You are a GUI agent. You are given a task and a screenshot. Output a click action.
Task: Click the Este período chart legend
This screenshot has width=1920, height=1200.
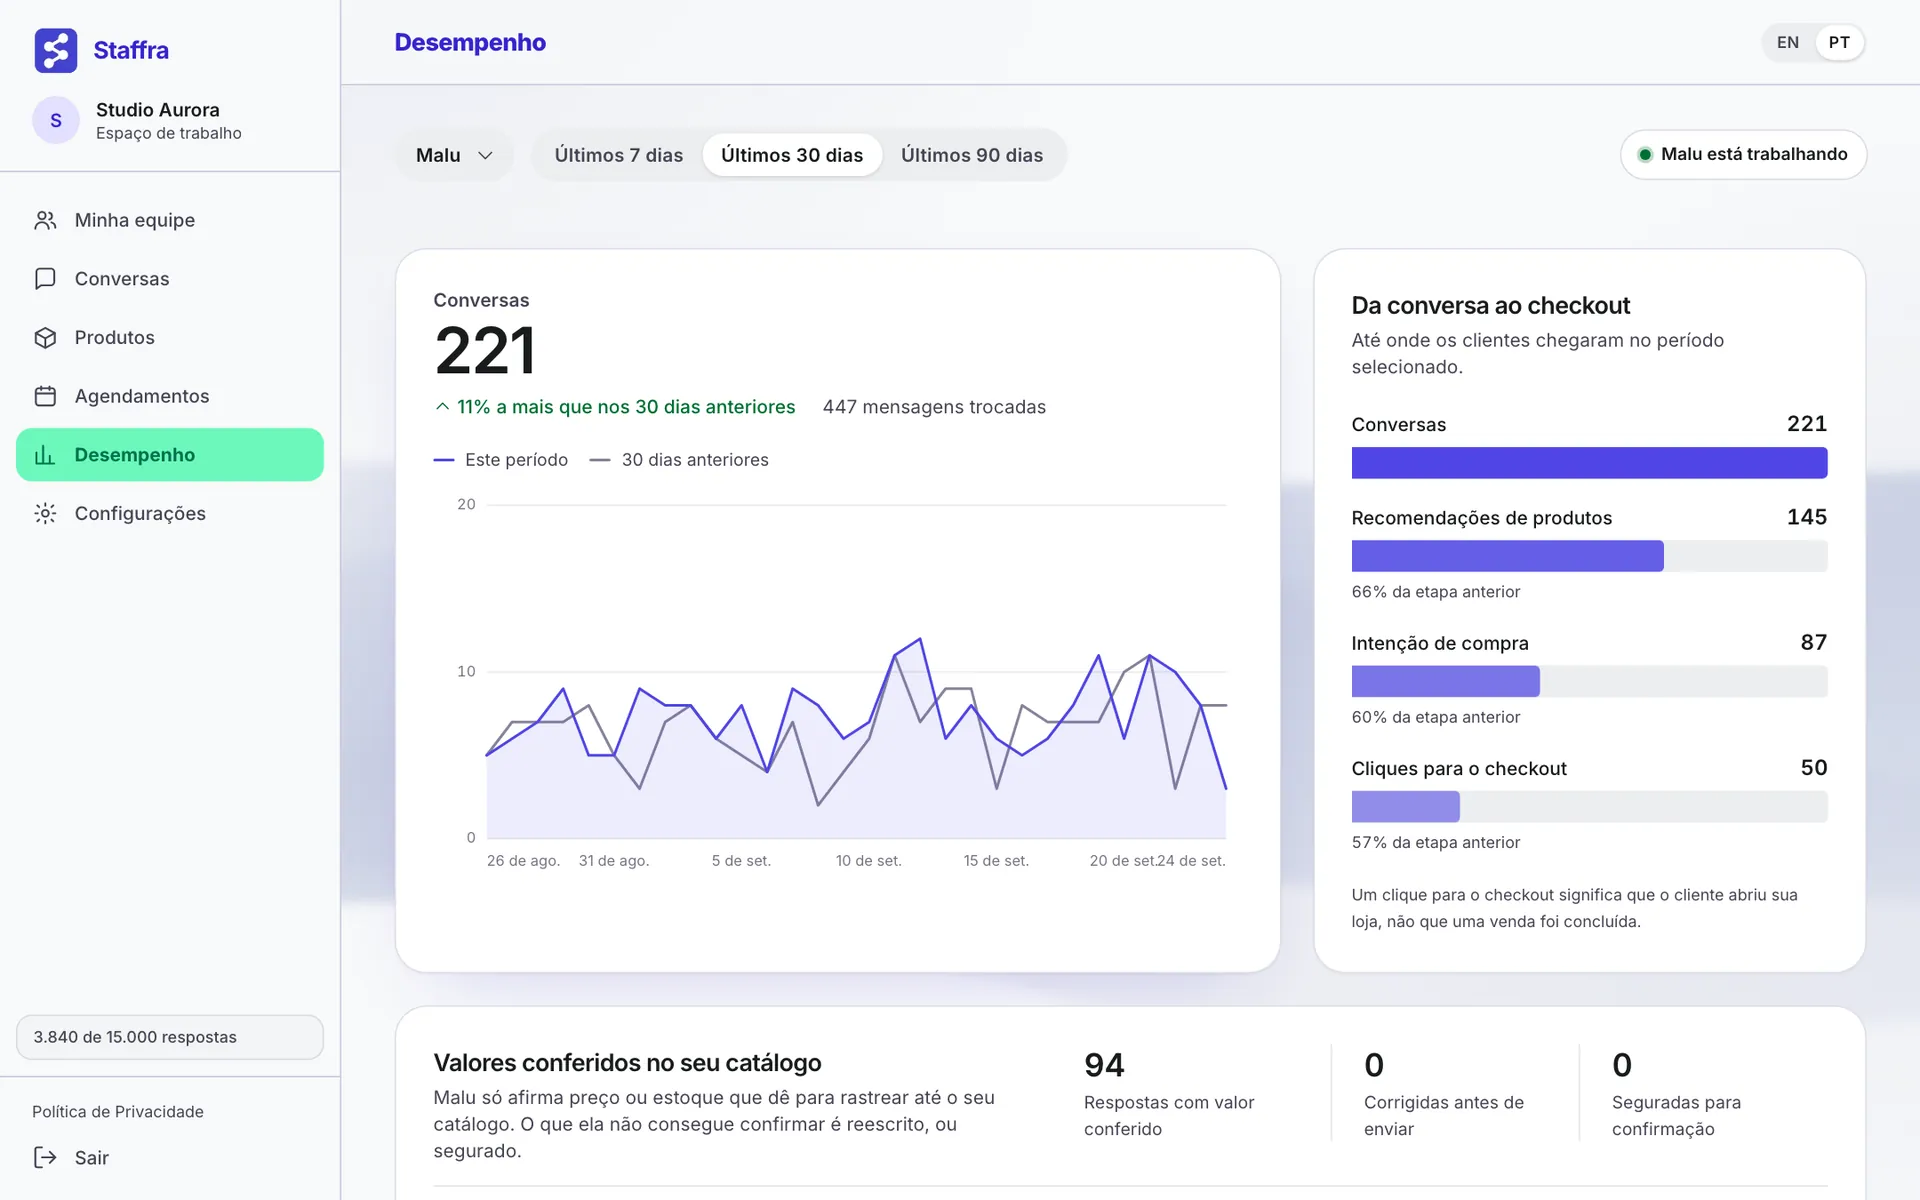click(501, 460)
